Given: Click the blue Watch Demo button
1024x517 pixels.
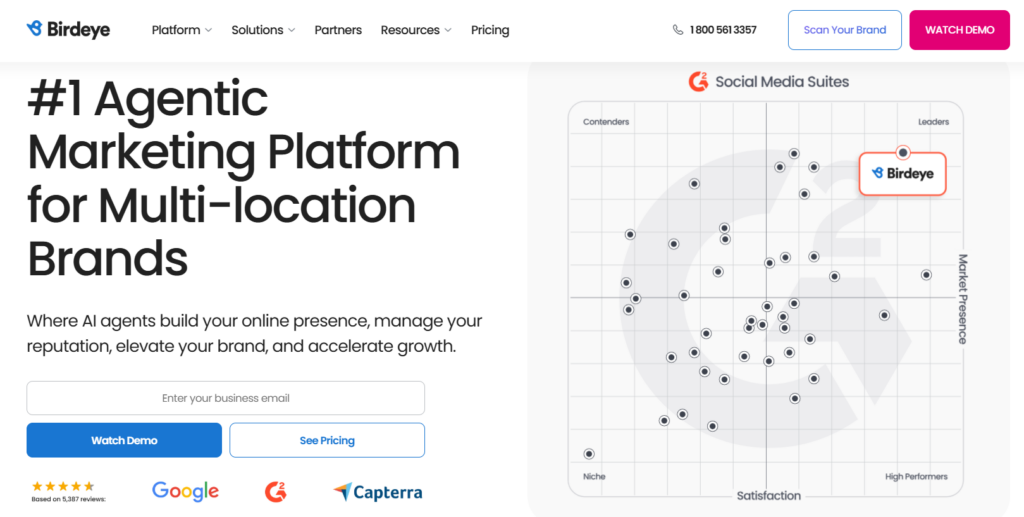Looking at the screenshot, I should click(124, 440).
